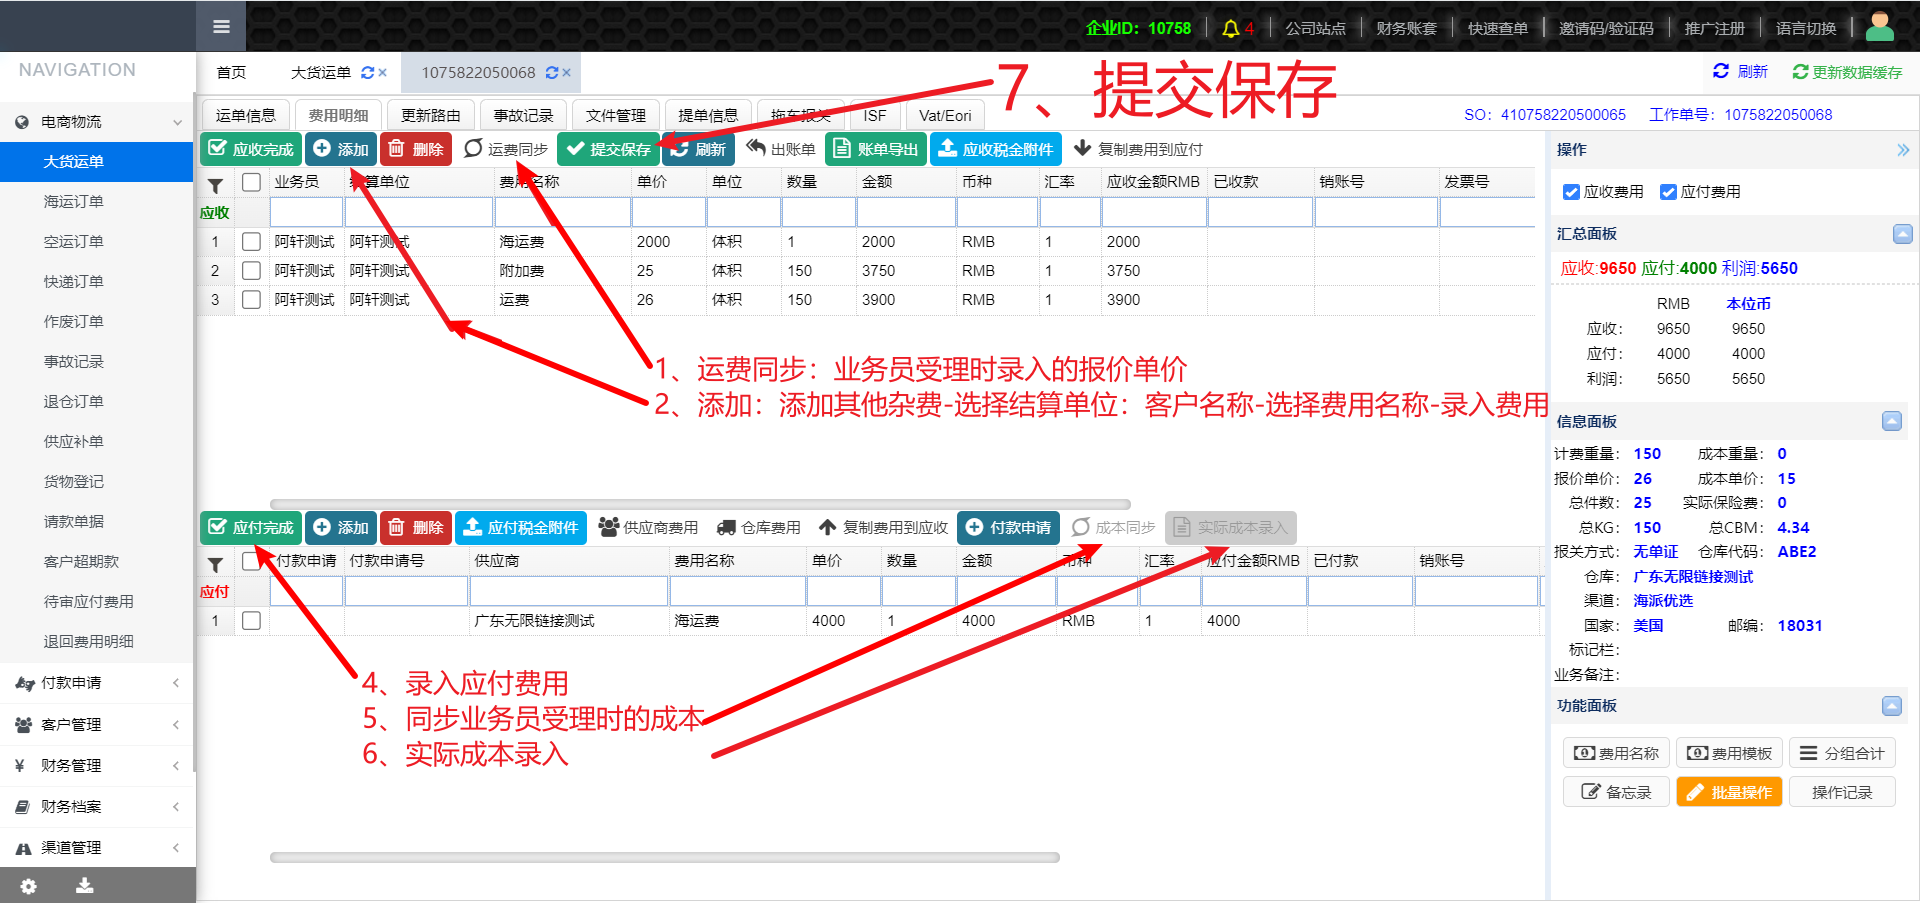1920x903 pixels.
Task: Check the 运费 receivable row checkbox
Action: [251, 299]
